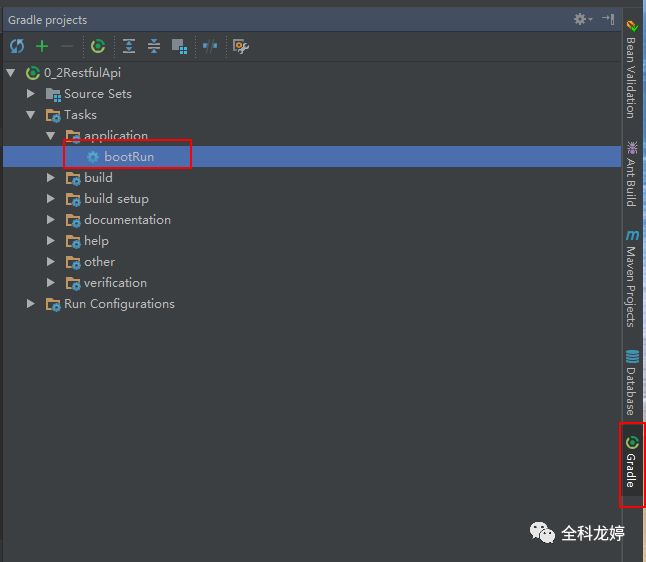646x562 pixels.
Task: Click the build setup folder icon
Action: point(73,199)
